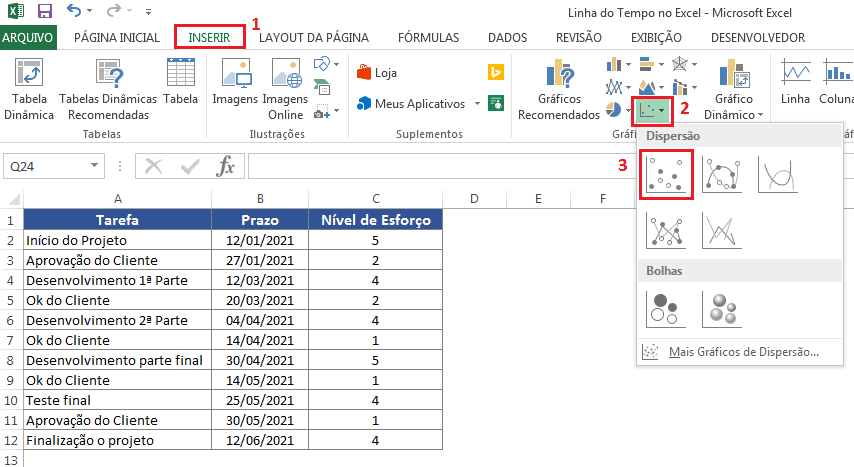854x467 pixels.
Task: Open the FÓRMULAS ribbon tab
Action: click(x=428, y=37)
